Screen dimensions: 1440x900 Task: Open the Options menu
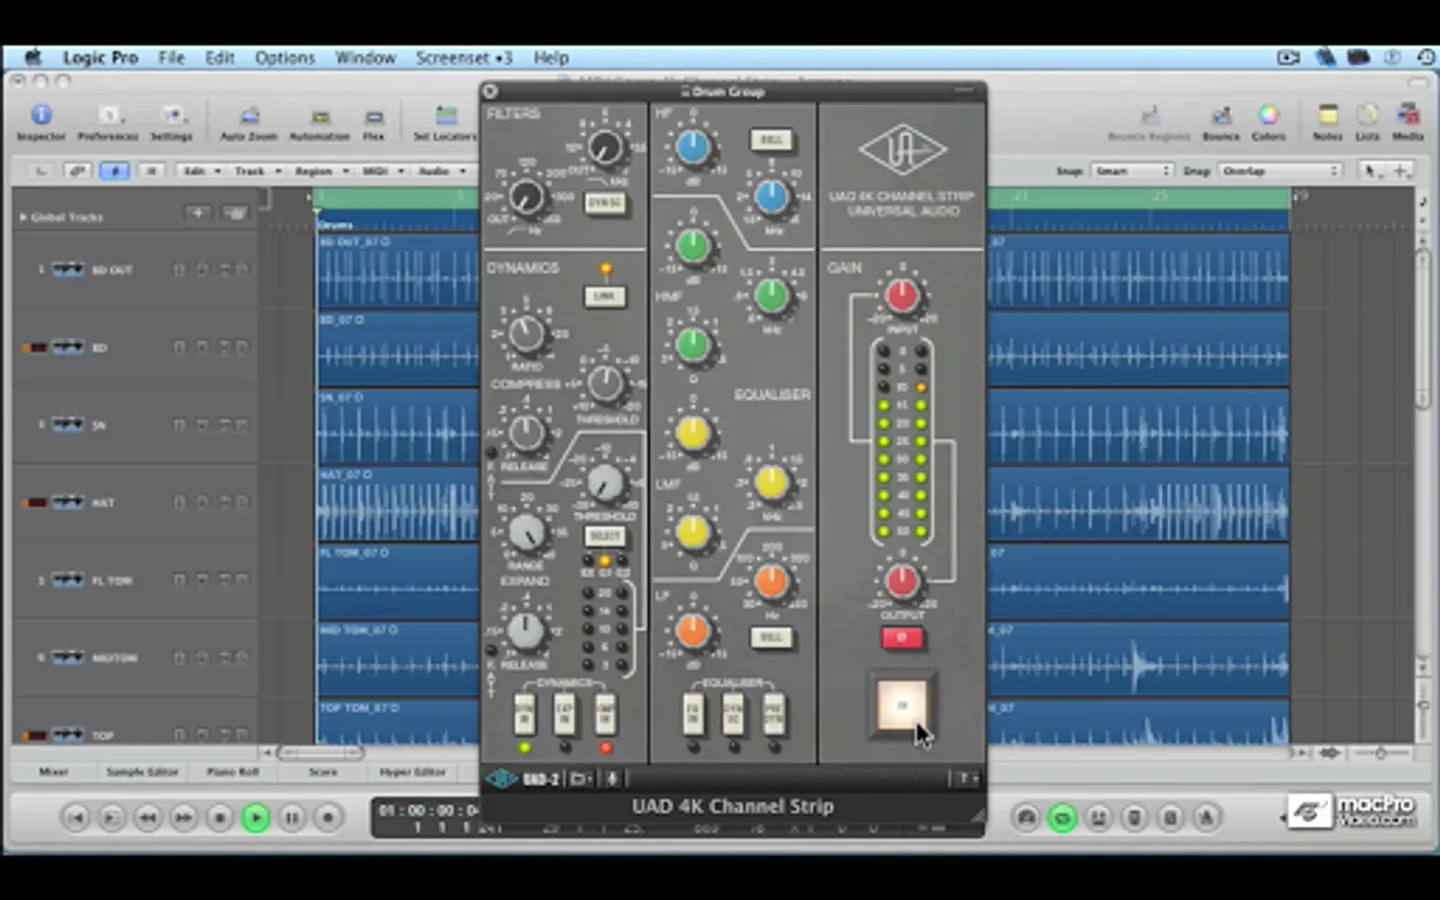tap(284, 58)
